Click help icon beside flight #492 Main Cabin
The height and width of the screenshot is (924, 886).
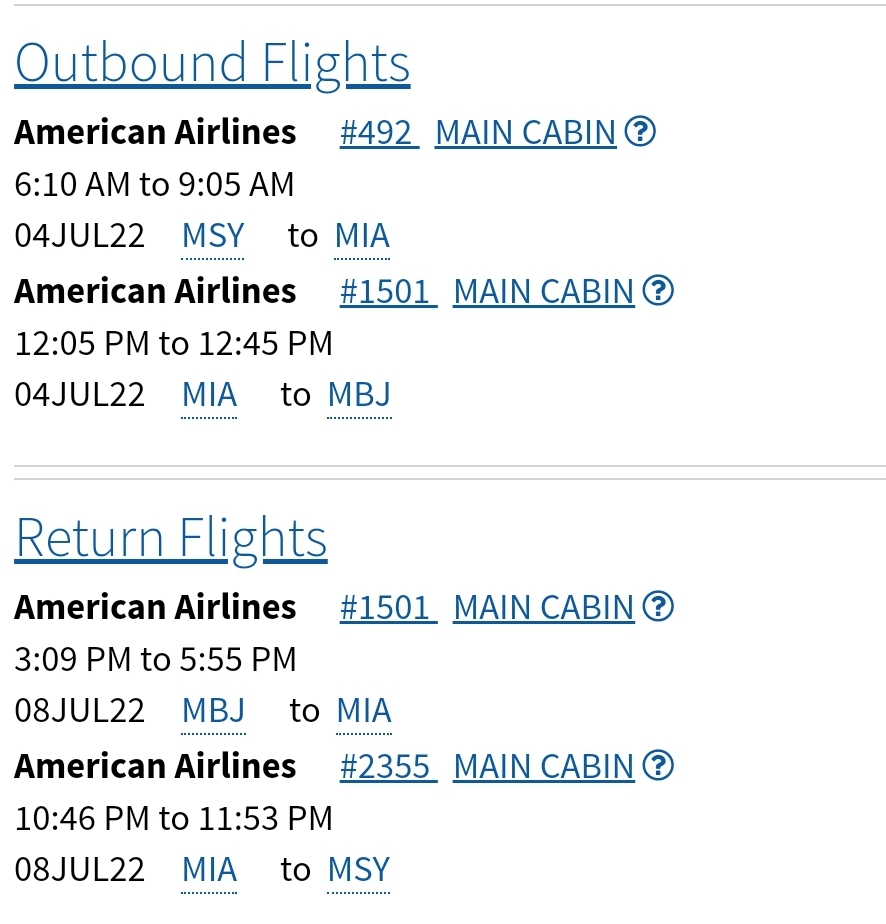(x=640, y=131)
